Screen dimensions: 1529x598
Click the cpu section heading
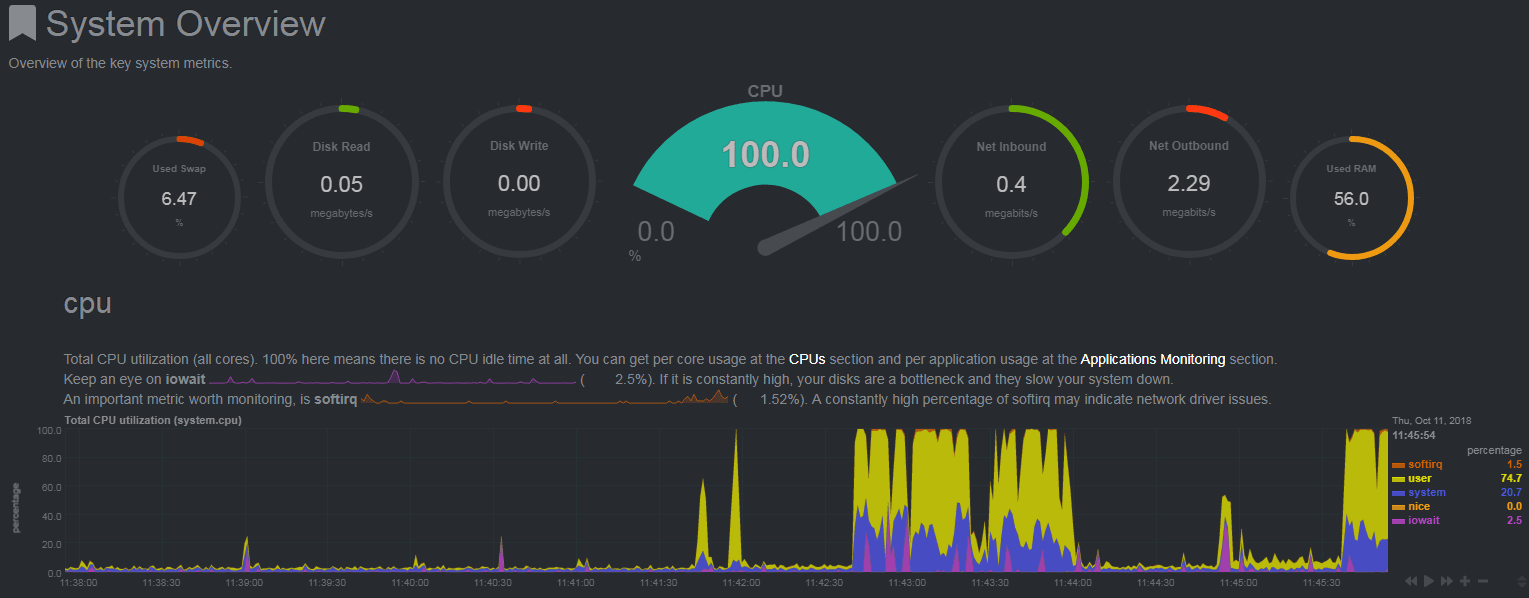click(87, 304)
